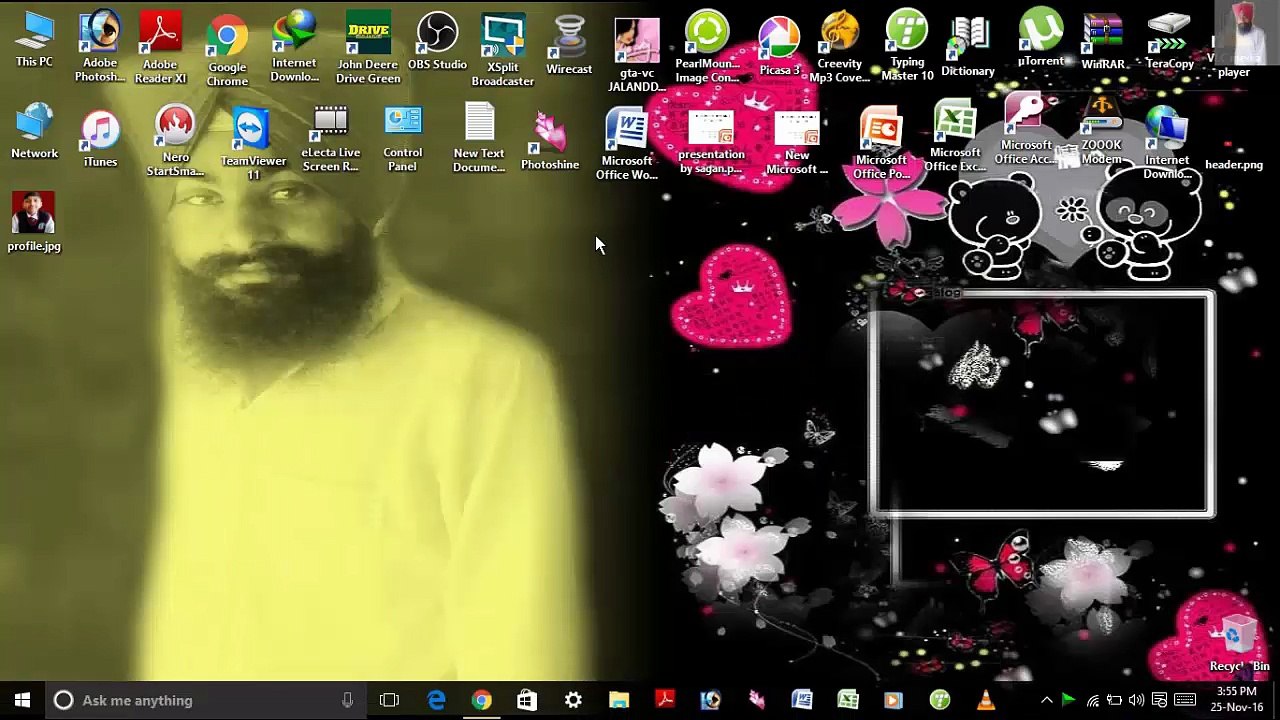Open the Wi-Fi network tray icon
Screen dimensions: 1280x720
coord(1092,700)
